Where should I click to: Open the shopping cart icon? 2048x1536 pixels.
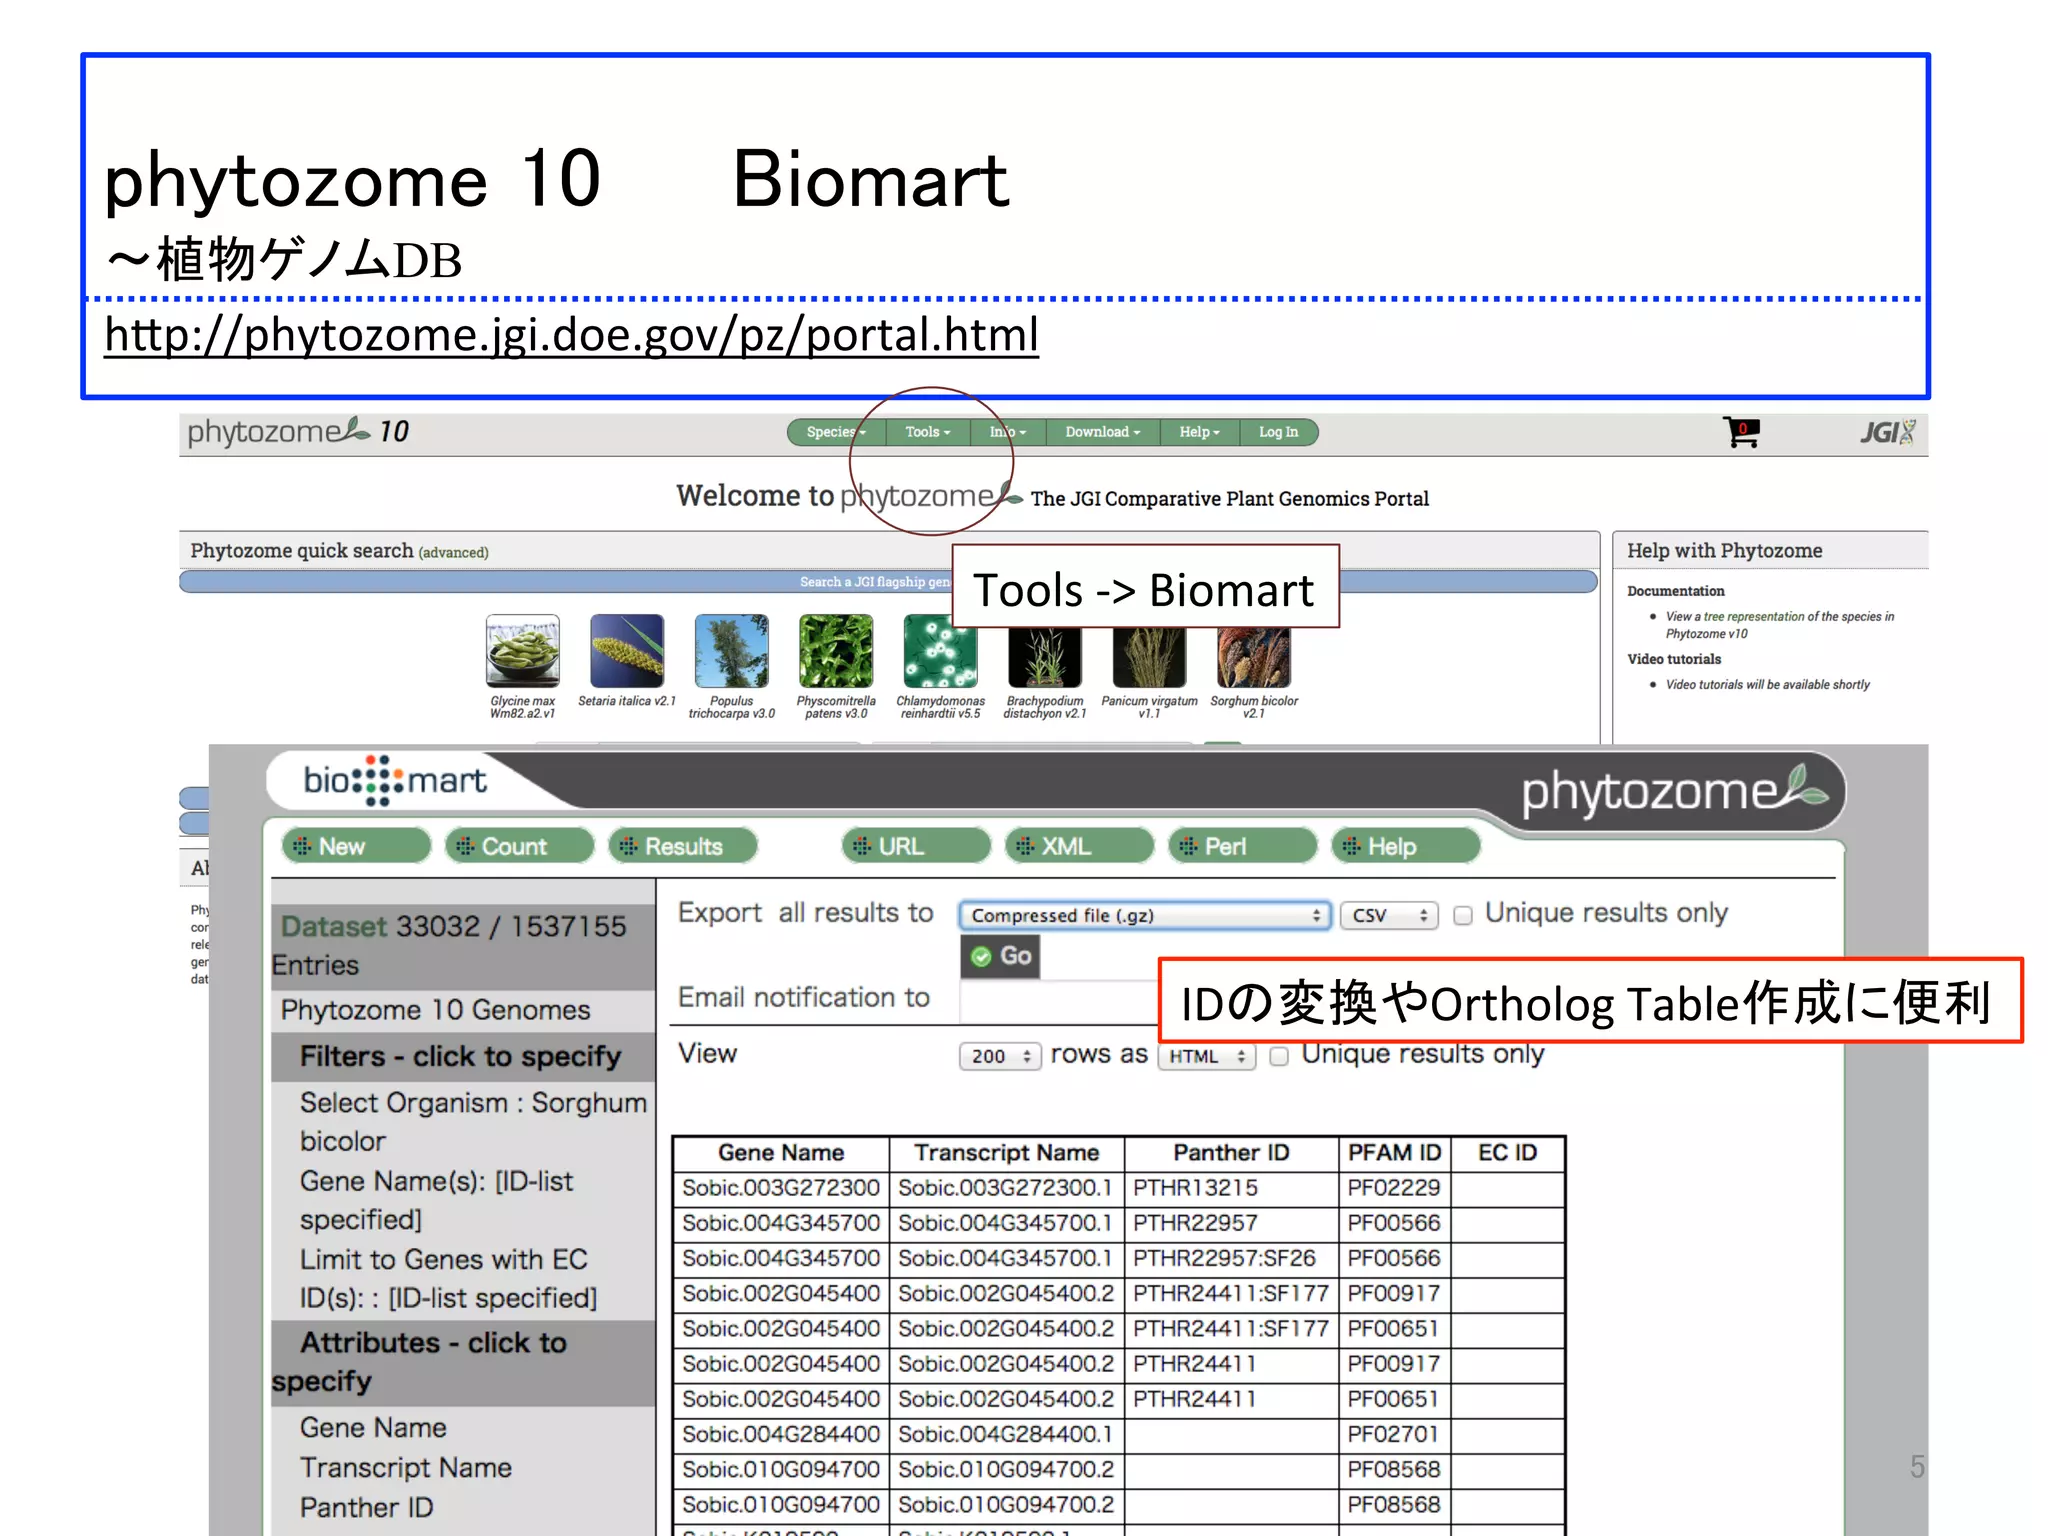1741,432
